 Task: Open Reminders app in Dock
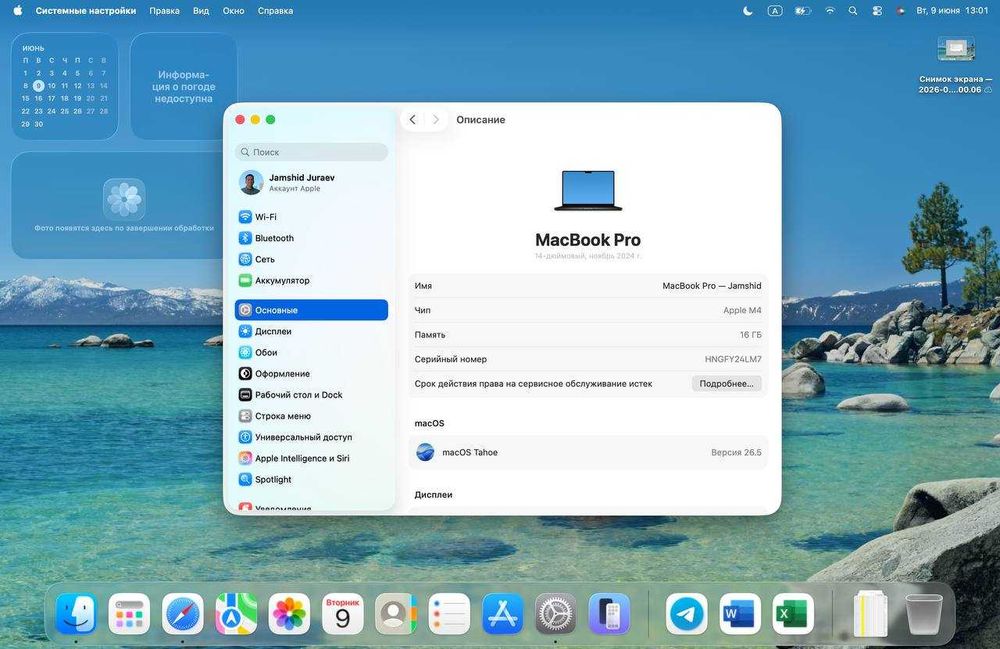click(449, 614)
